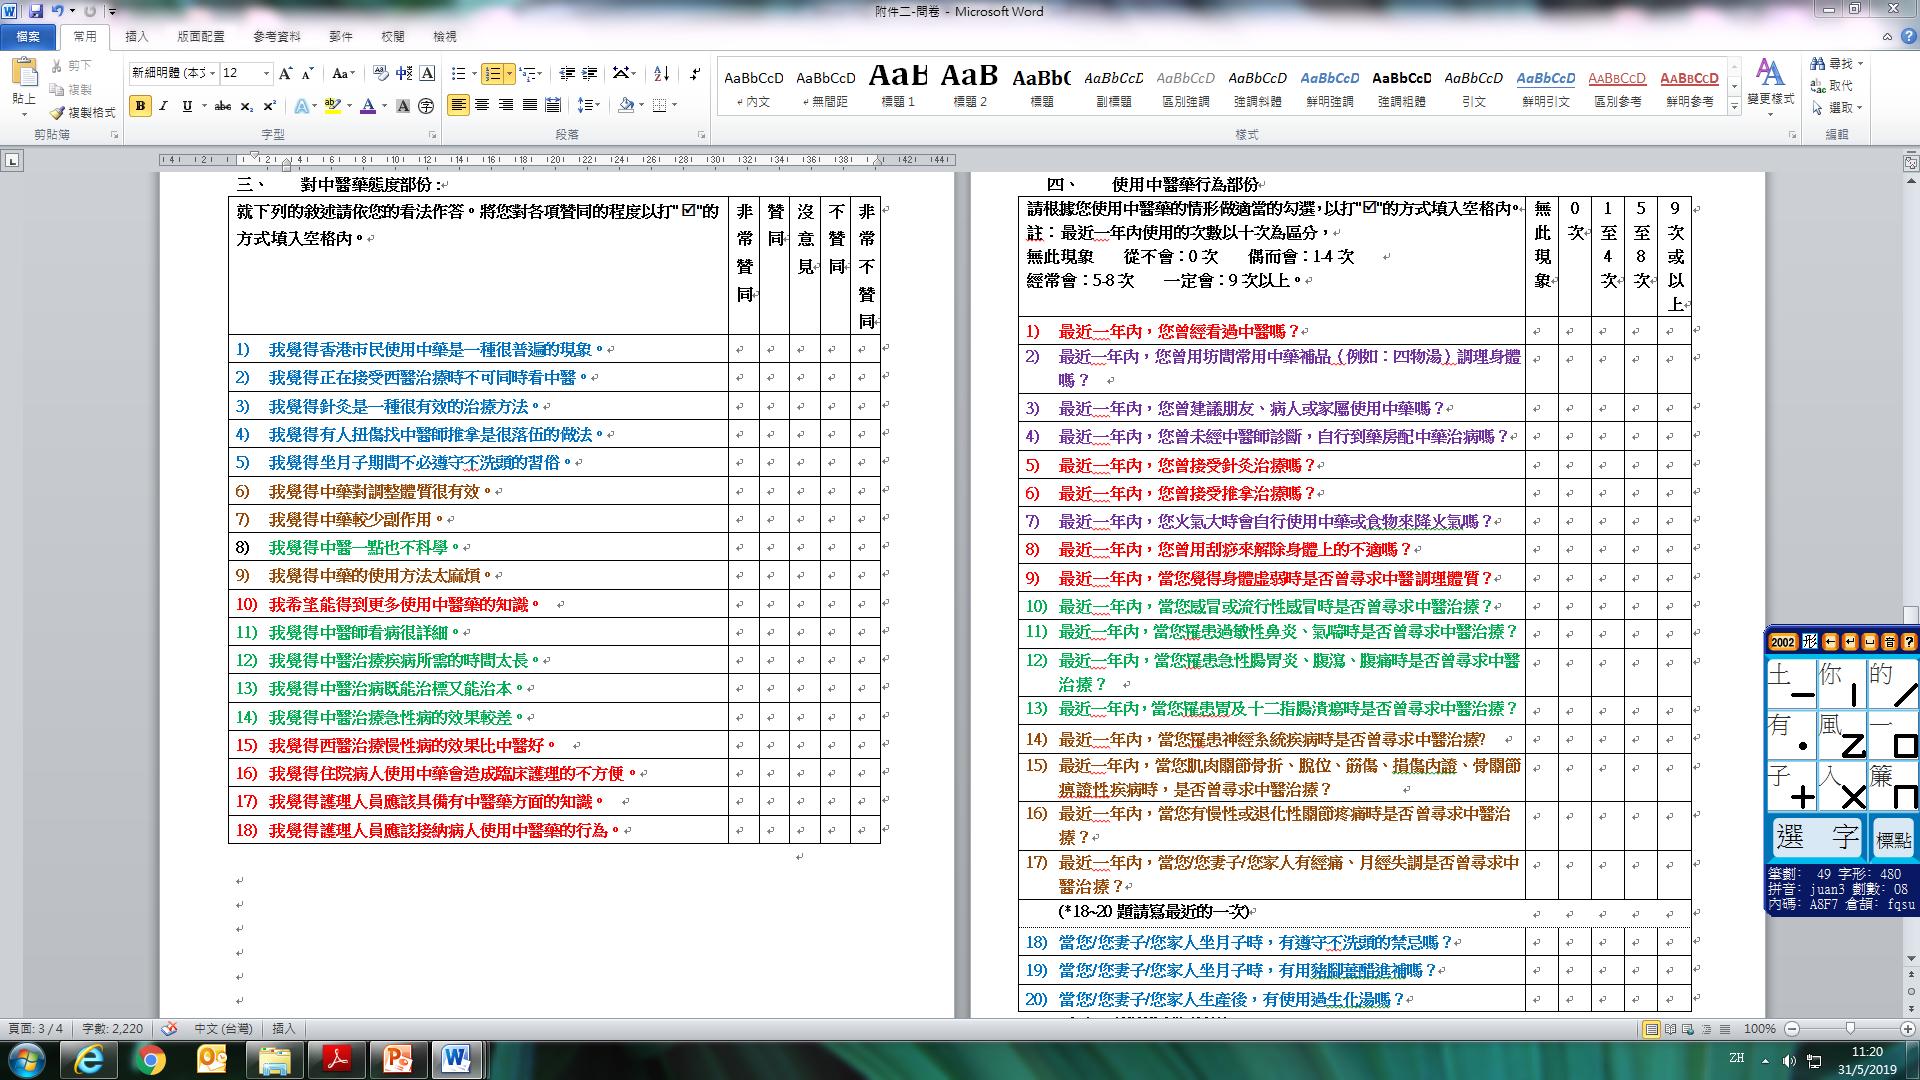Click the decrease indent icon
The image size is (1920, 1080).
567,73
